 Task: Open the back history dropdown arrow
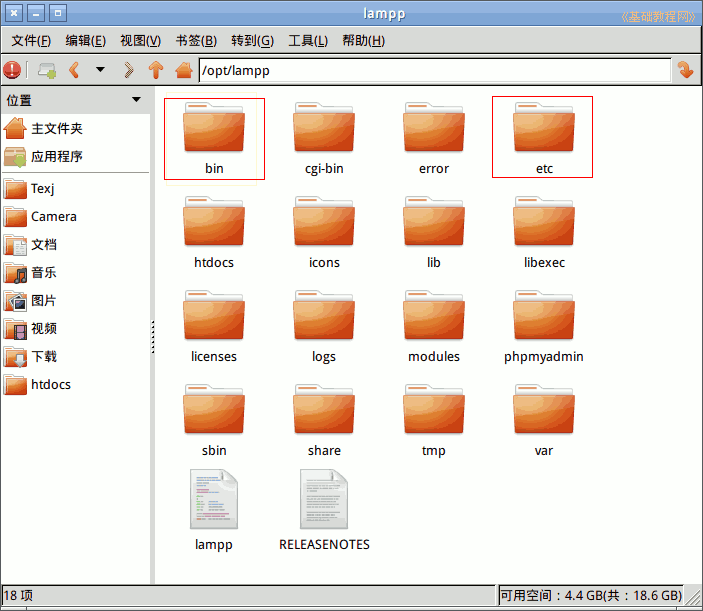tap(100, 70)
